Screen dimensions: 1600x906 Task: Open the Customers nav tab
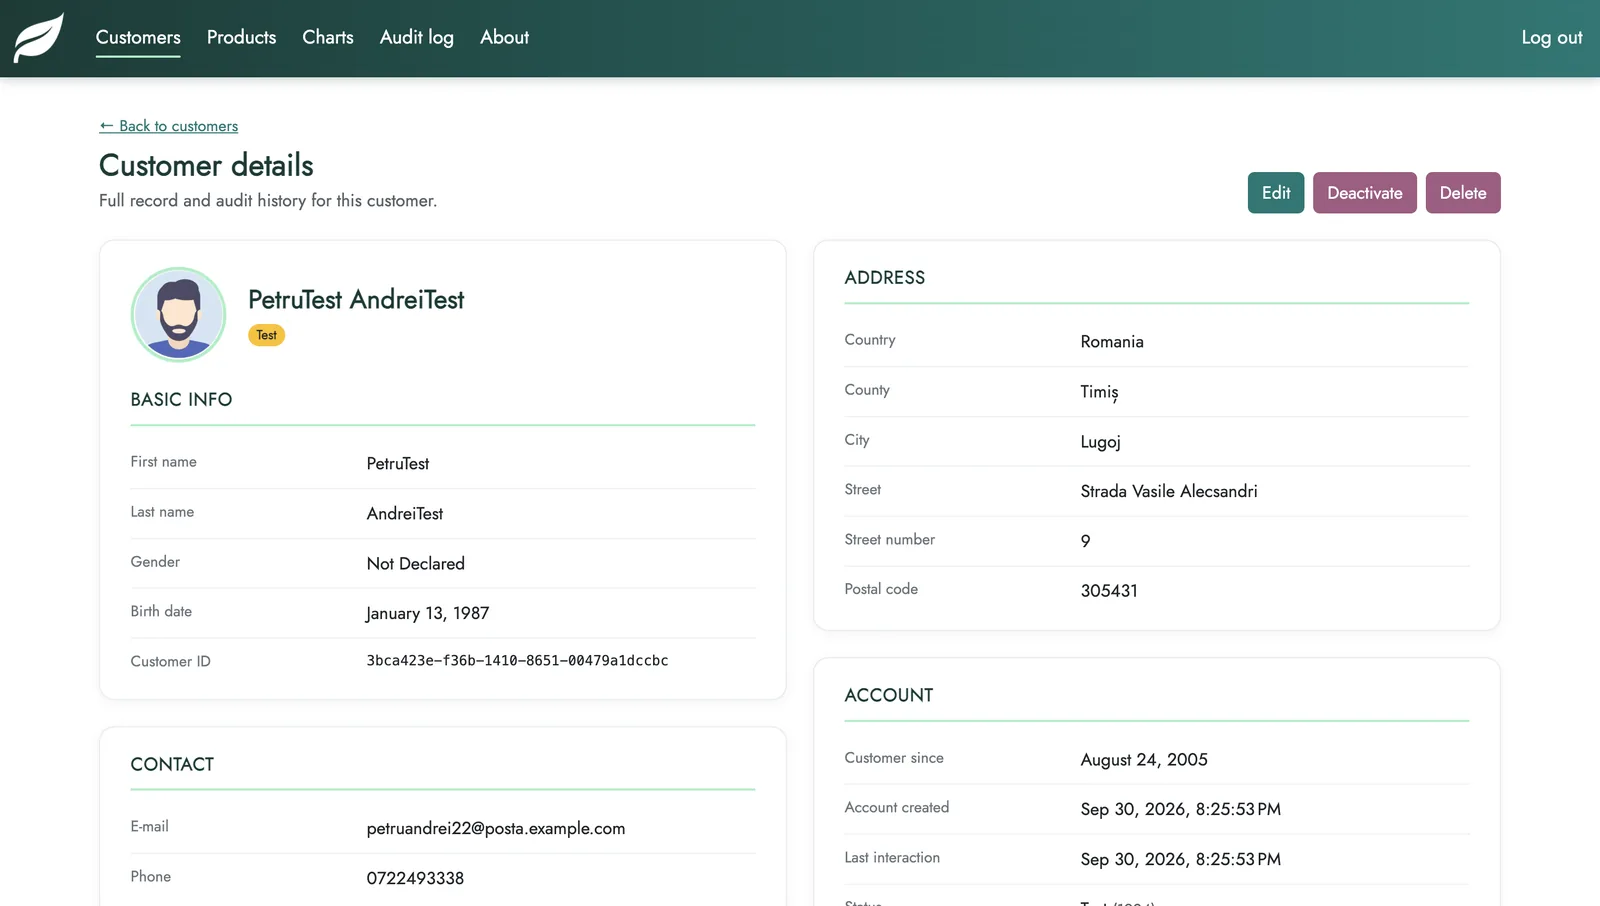[138, 37]
